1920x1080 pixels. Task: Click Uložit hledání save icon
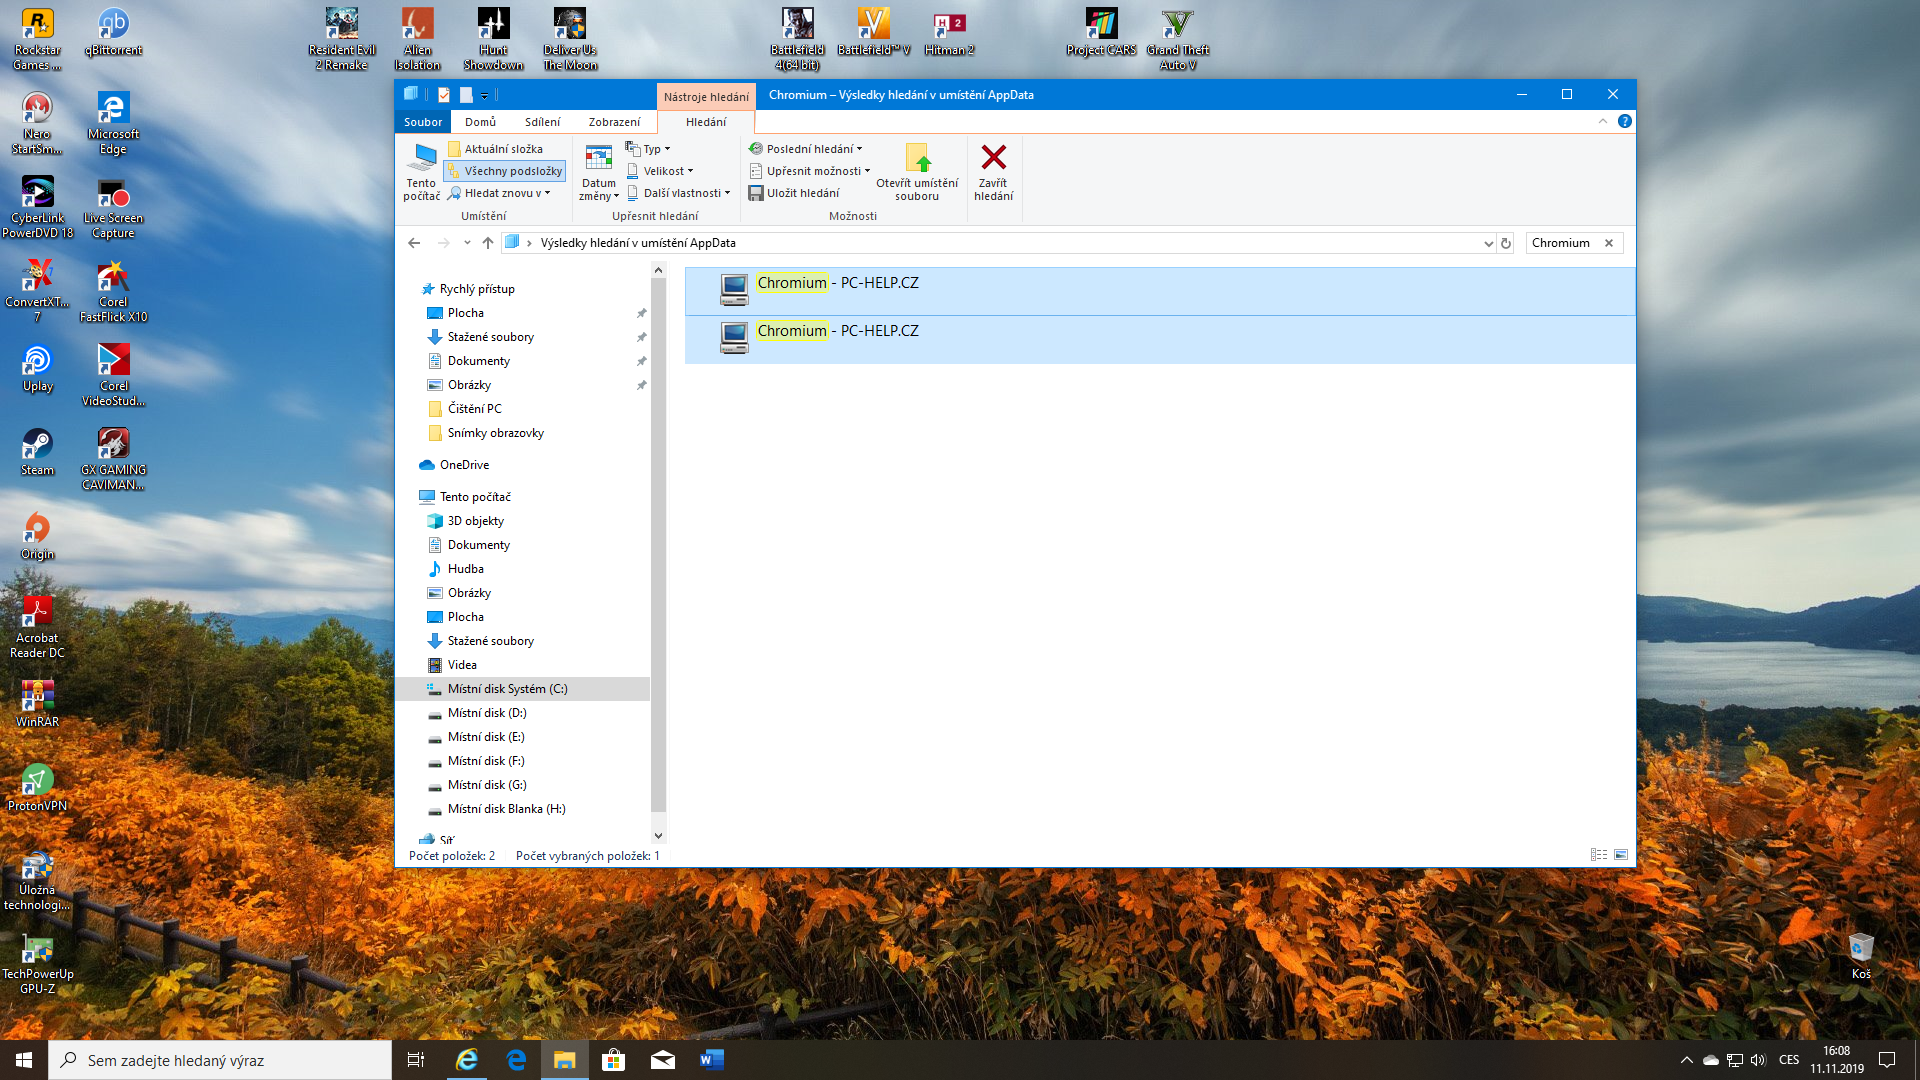tap(757, 193)
